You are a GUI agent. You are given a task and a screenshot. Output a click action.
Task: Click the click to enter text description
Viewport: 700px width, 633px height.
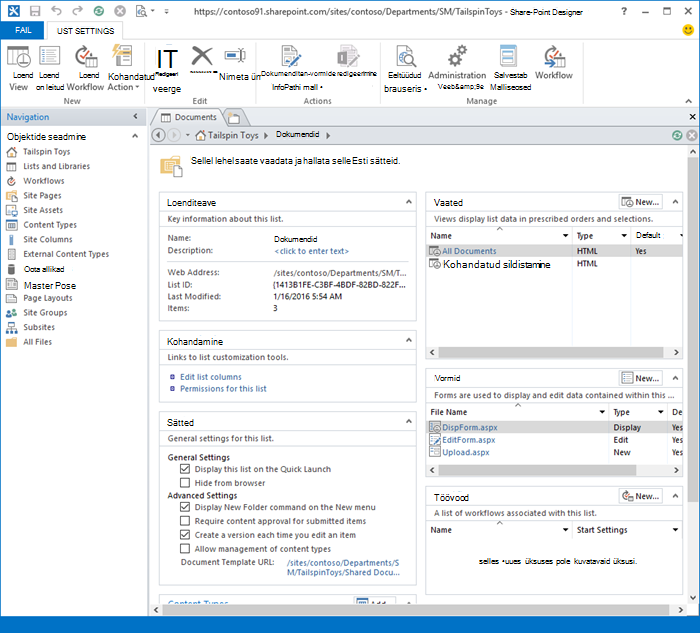312,251
